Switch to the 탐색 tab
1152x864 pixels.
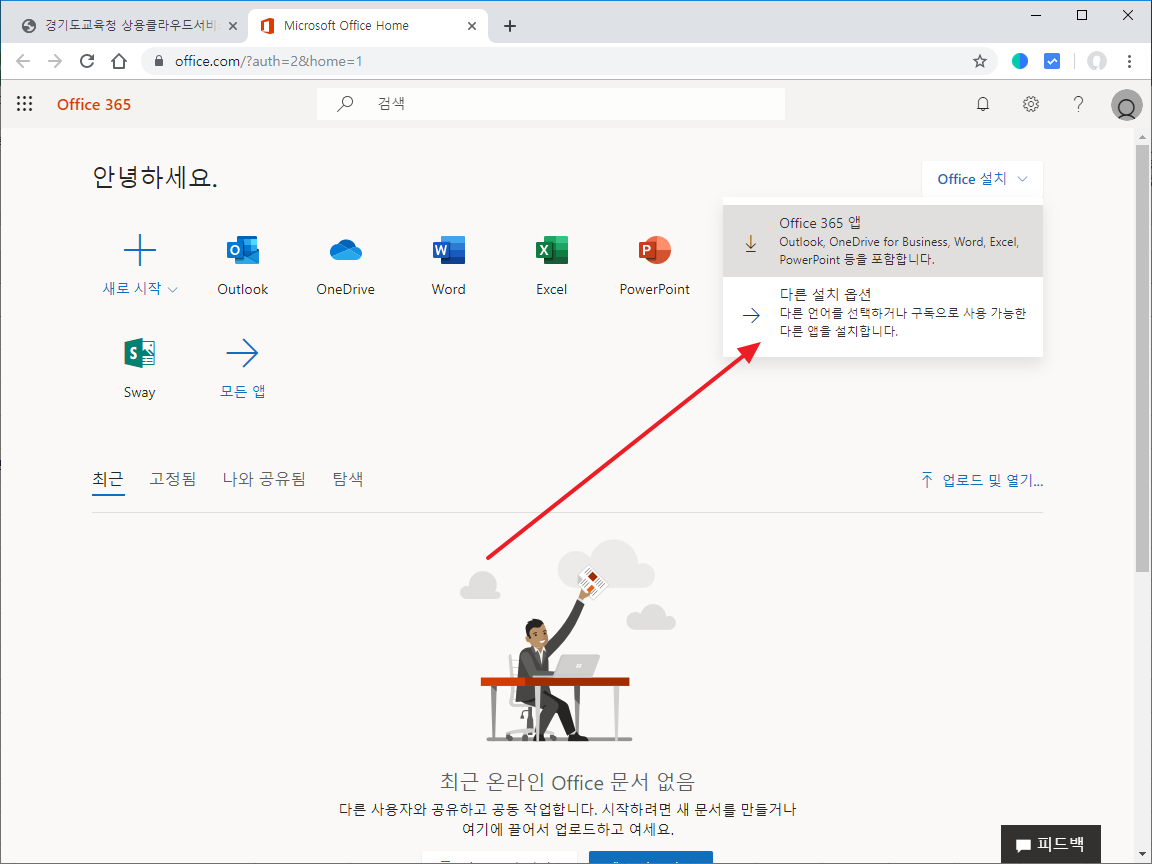(348, 480)
